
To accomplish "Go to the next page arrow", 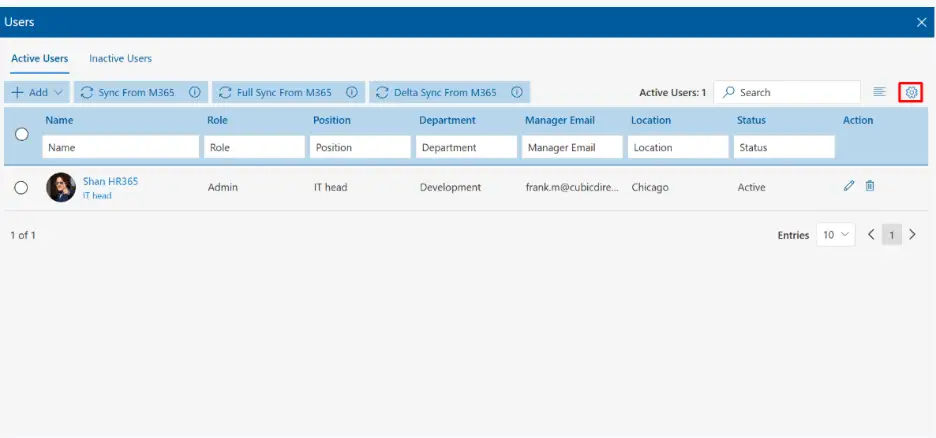I will pyautogui.click(x=912, y=235).
